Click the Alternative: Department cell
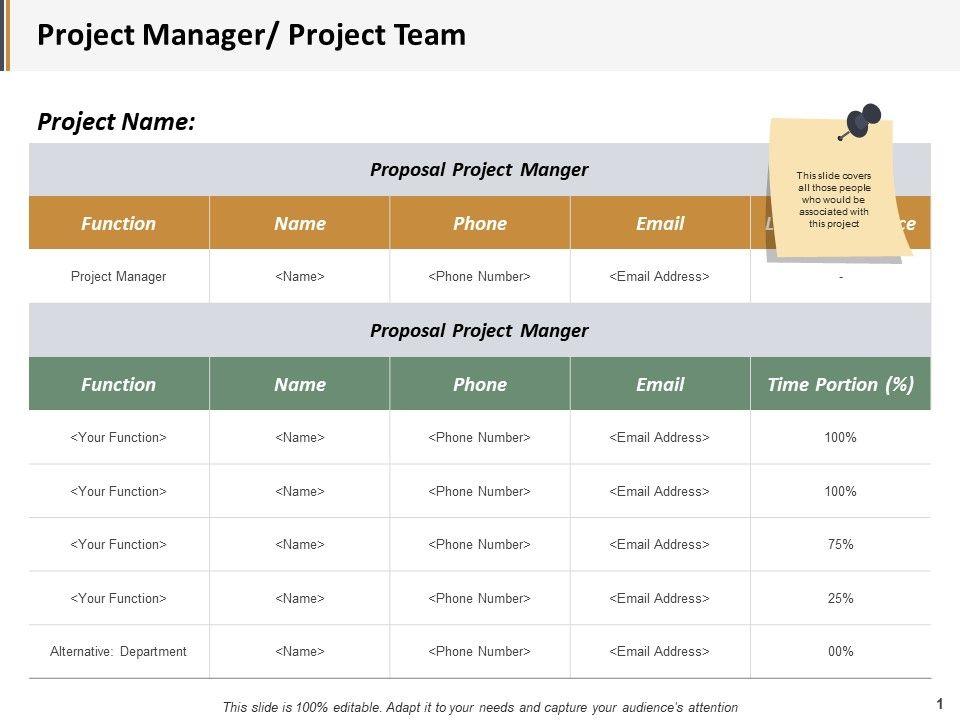The width and height of the screenshot is (960, 720). pyautogui.click(x=119, y=651)
